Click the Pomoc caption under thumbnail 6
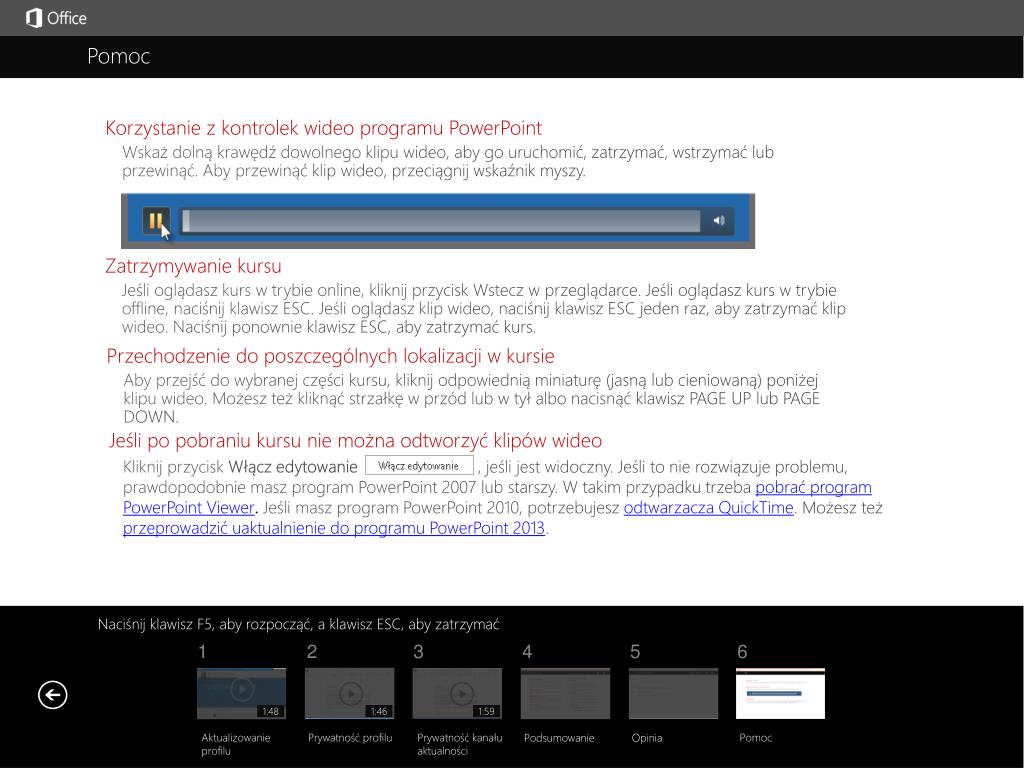This screenshot has height=768, width=1024. [x=756, y=738]
